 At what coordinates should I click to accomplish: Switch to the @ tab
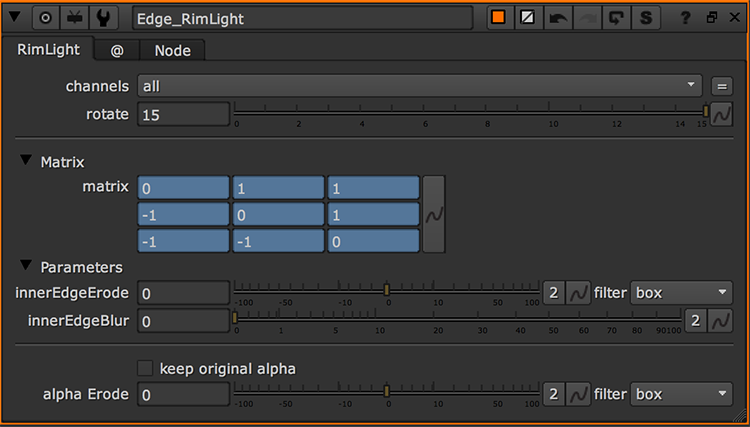click(x=116, y=50)
